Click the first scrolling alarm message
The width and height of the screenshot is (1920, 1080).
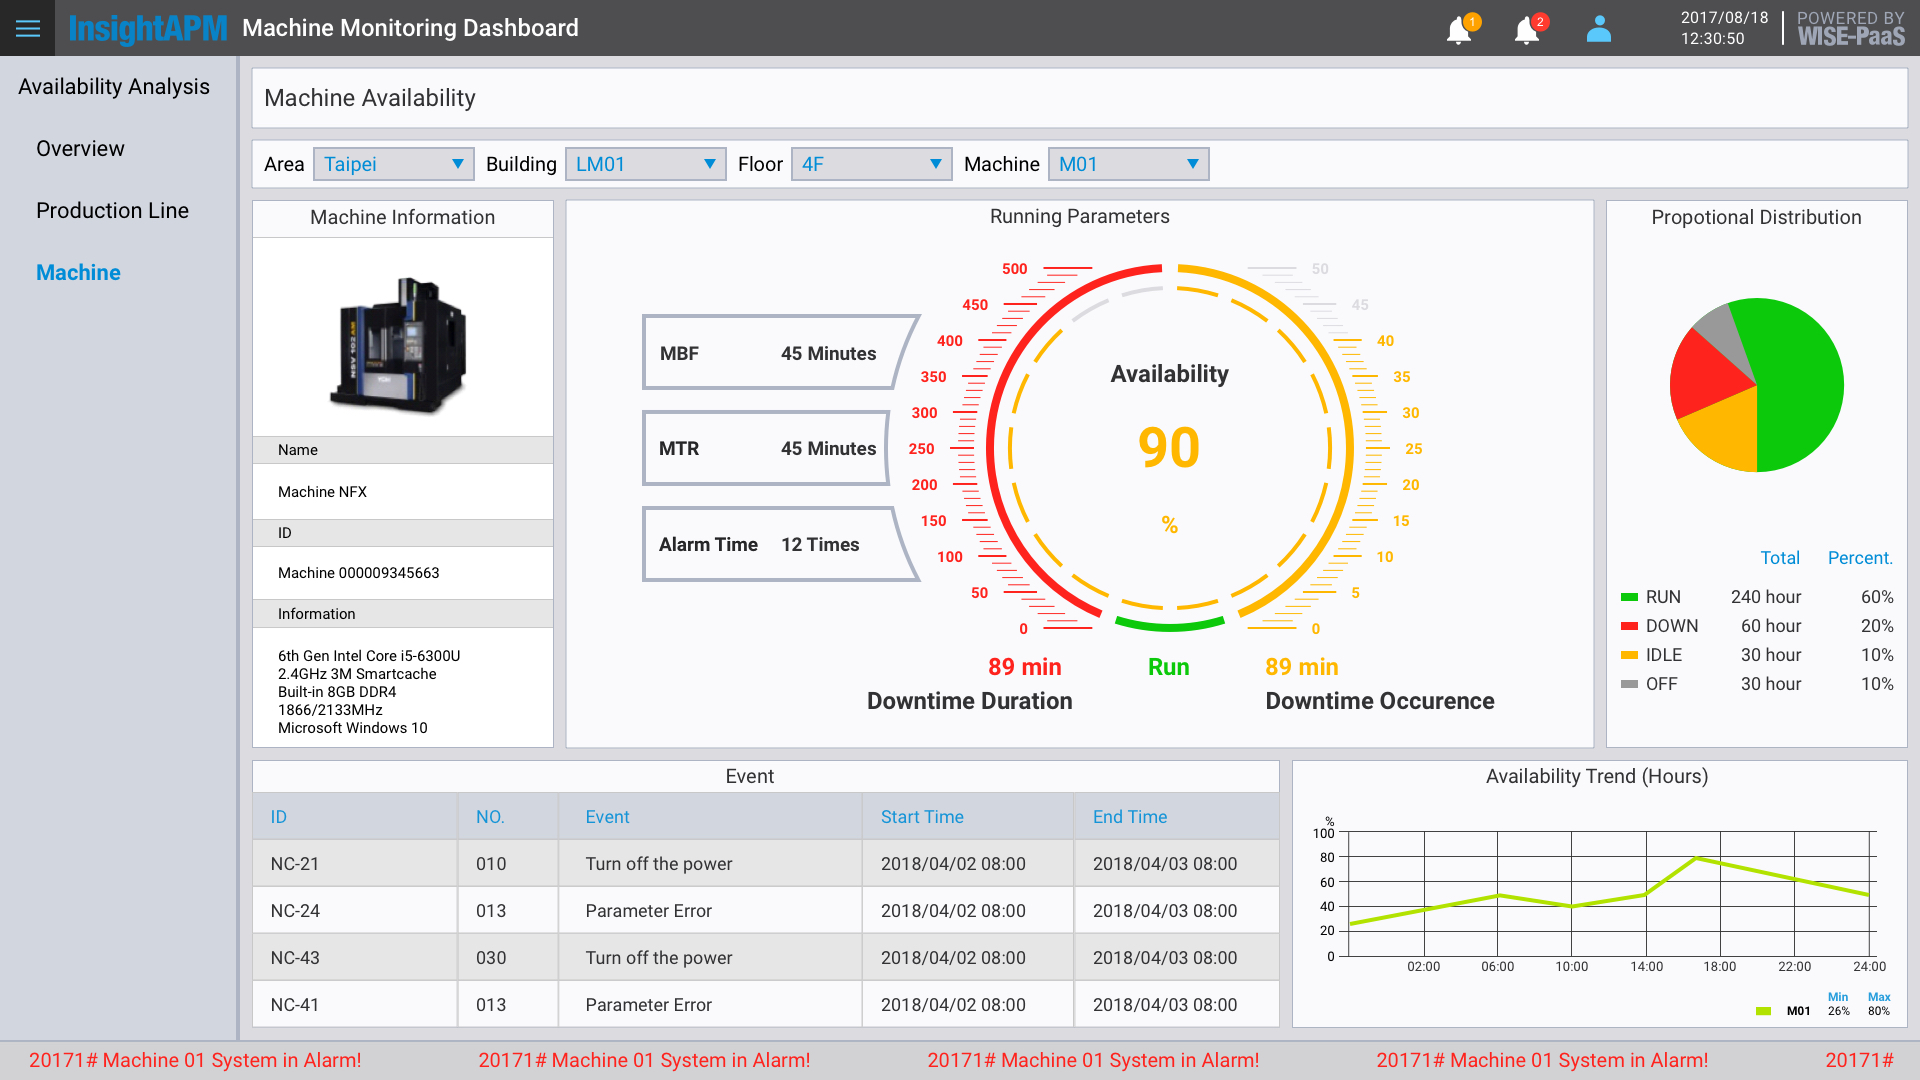195,1060
